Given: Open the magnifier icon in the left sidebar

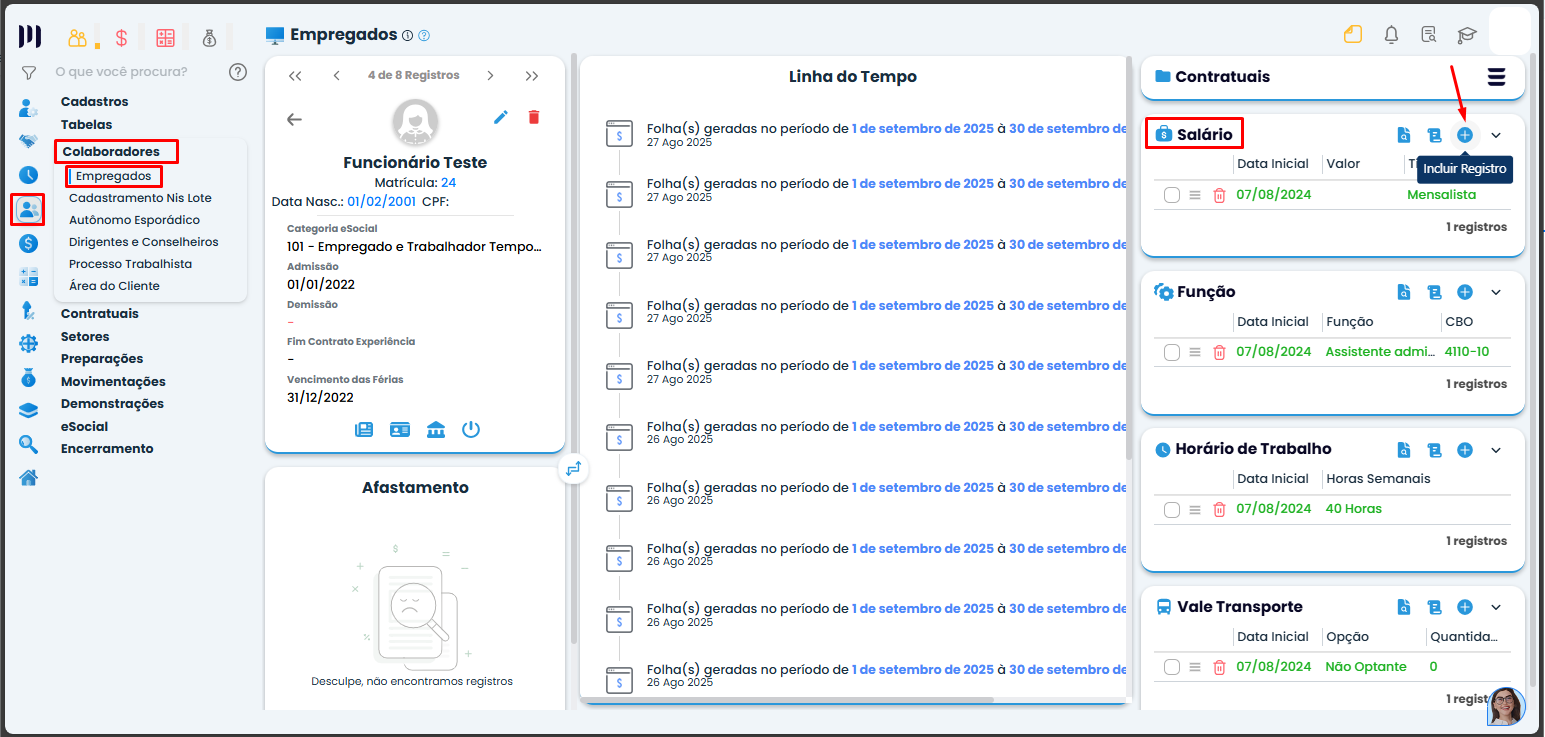Looking at the screenshot, I should click(x=28, y=445).
